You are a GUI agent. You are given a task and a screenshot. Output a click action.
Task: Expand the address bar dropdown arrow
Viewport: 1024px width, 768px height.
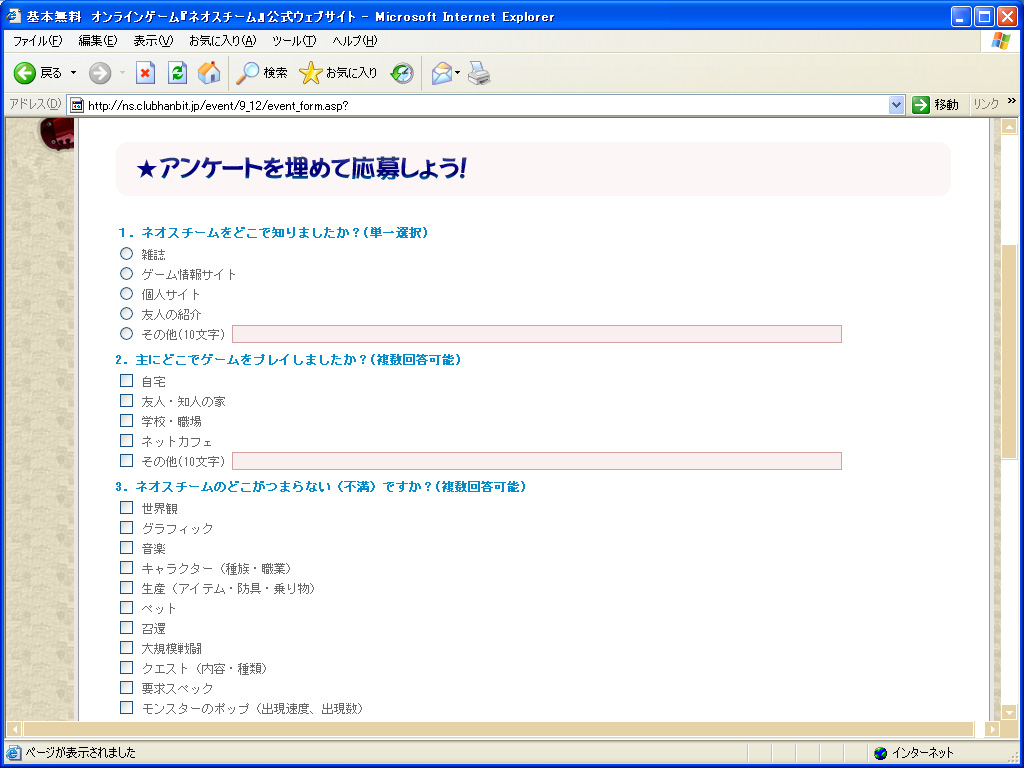[896, 105]
